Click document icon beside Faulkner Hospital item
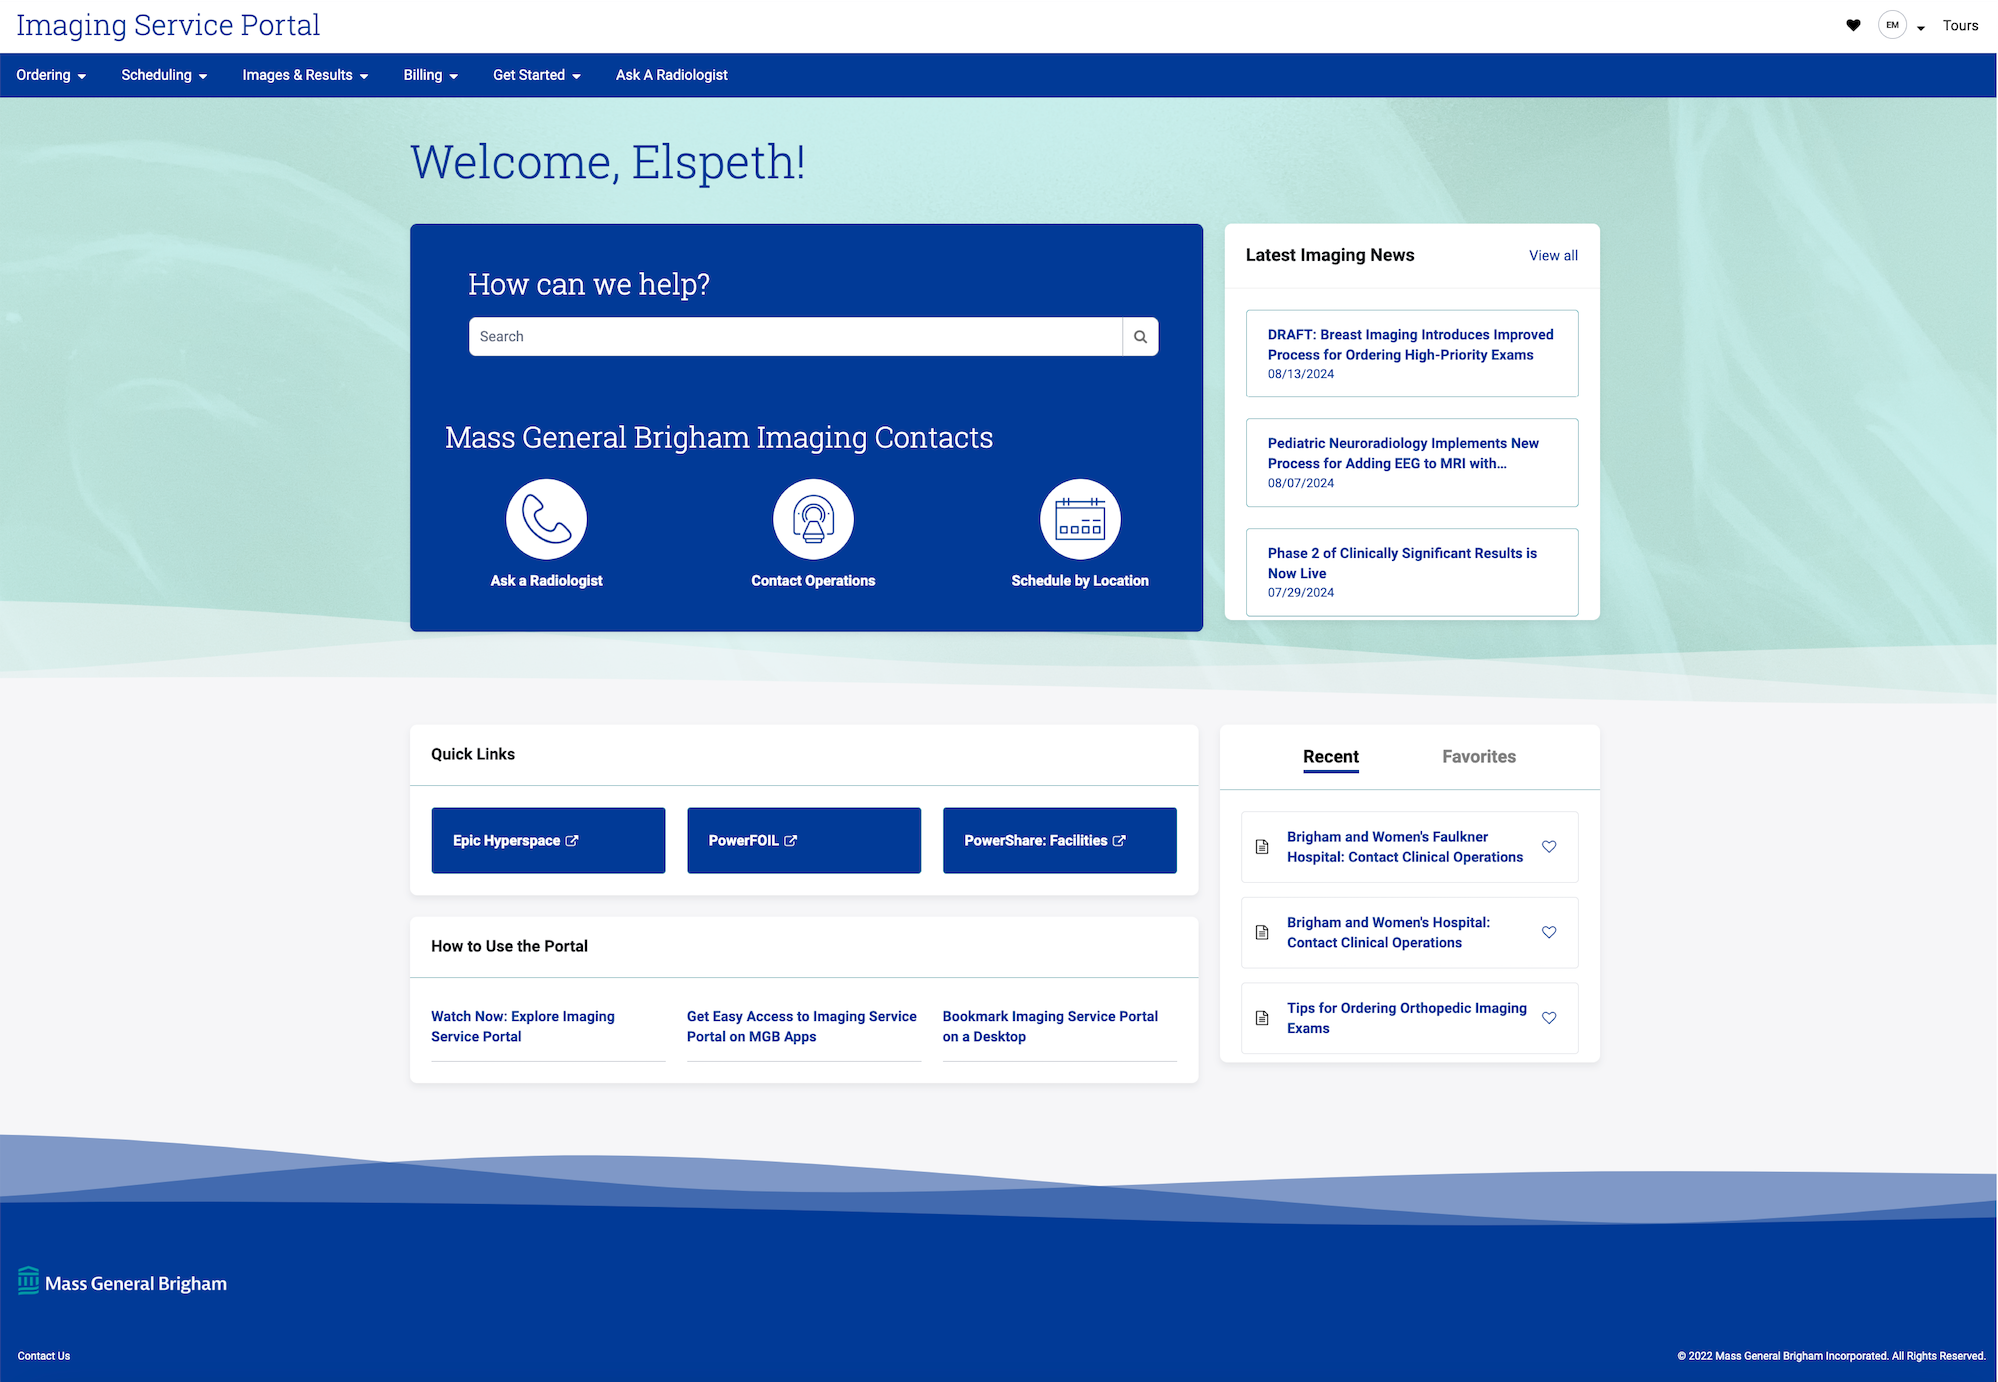Image resolution: width=1998 pixels, height=1382 pixels. point(1262,847)
